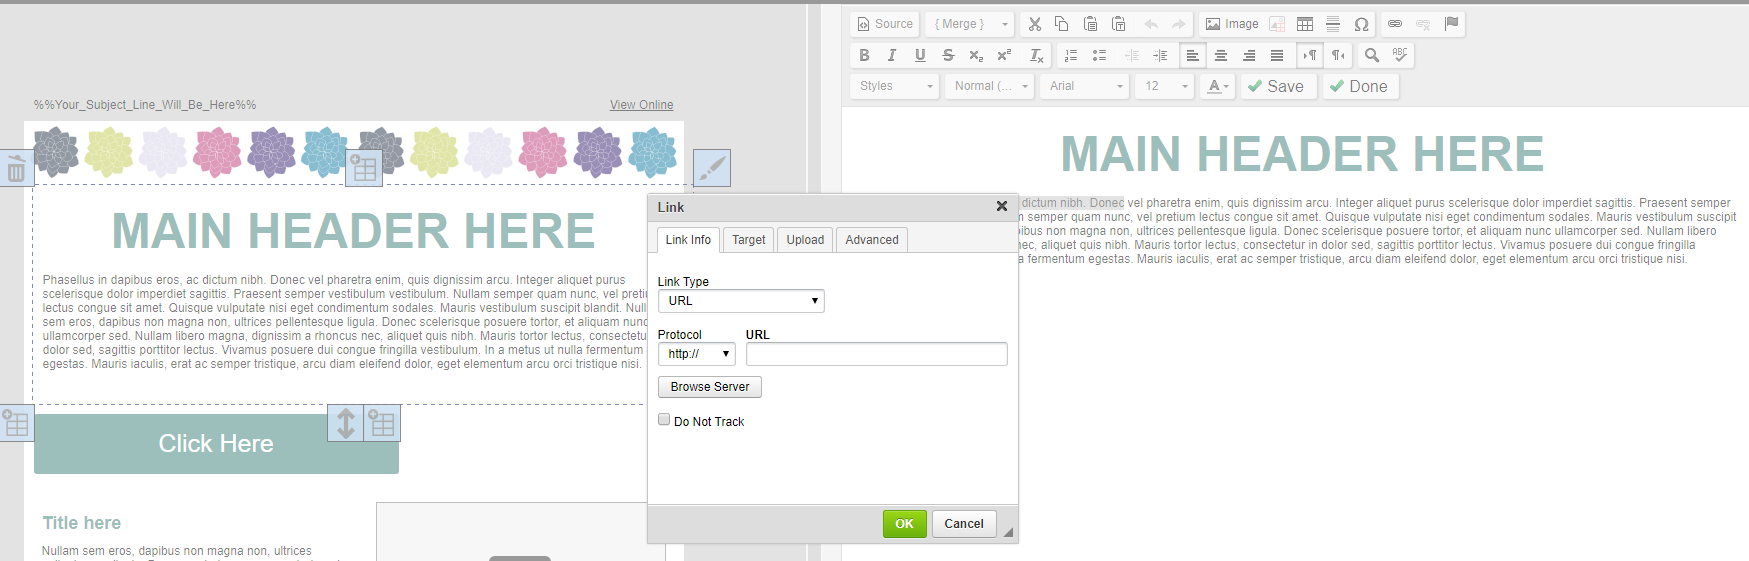Click the insert Link chain icon

pyautogui.click(x=1395, y=24)
